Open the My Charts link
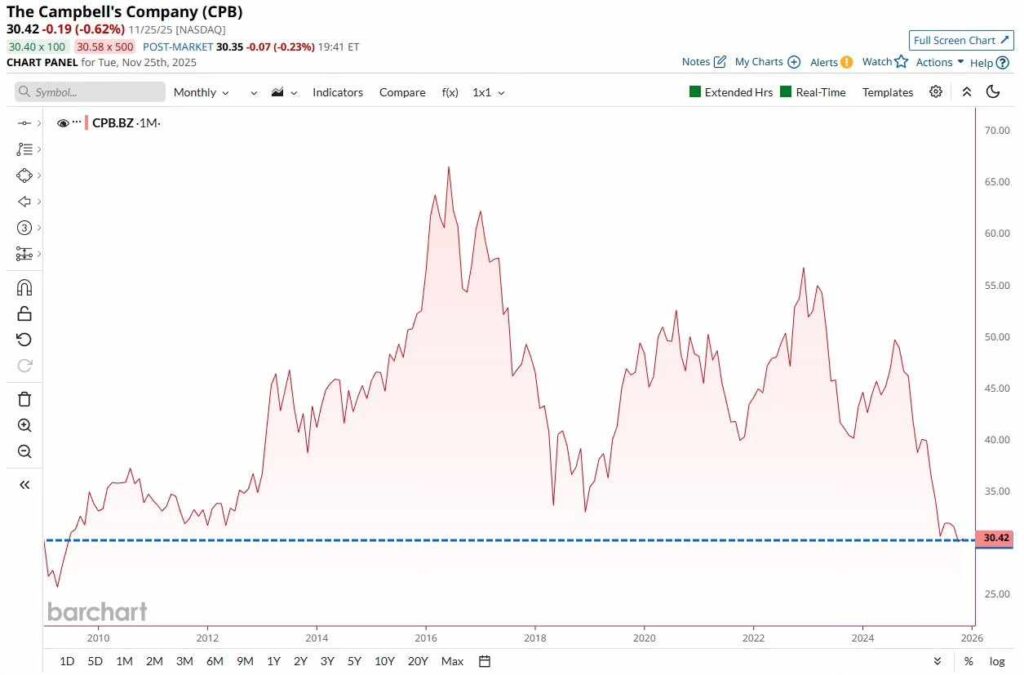 (x=767, y=62)
